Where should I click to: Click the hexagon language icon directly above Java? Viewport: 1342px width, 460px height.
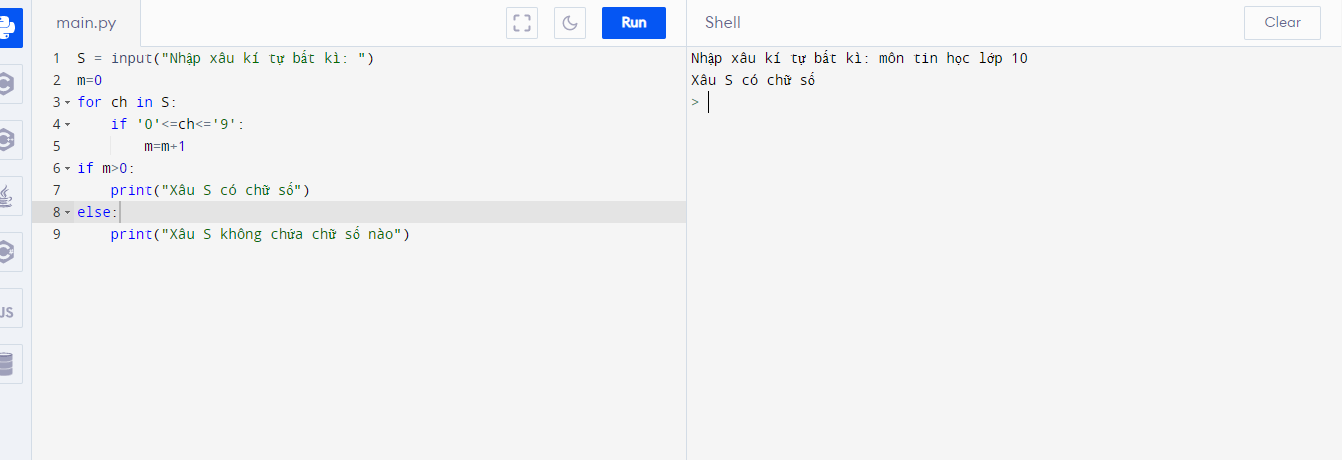[x=8, y=141]
